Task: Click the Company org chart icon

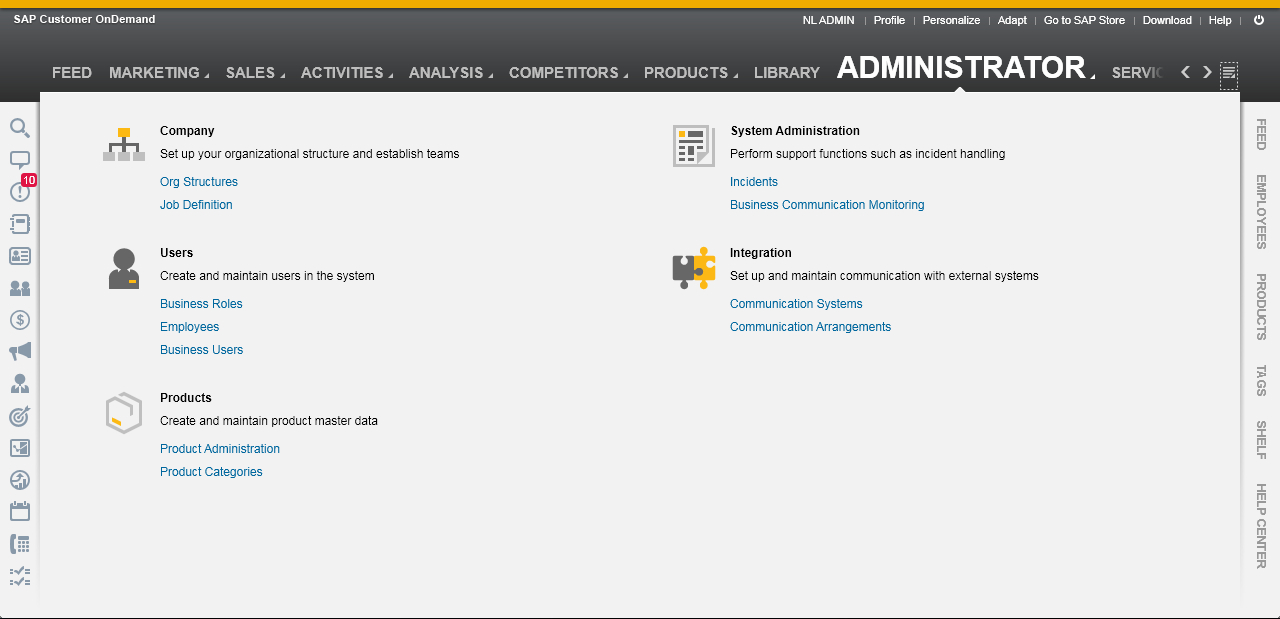Action: 124,144
